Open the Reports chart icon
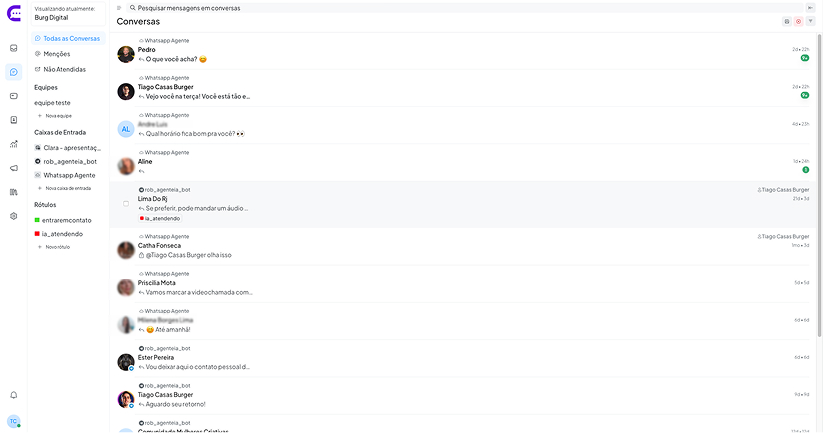The height and width of the screenshot is (433, 823). 14,144
